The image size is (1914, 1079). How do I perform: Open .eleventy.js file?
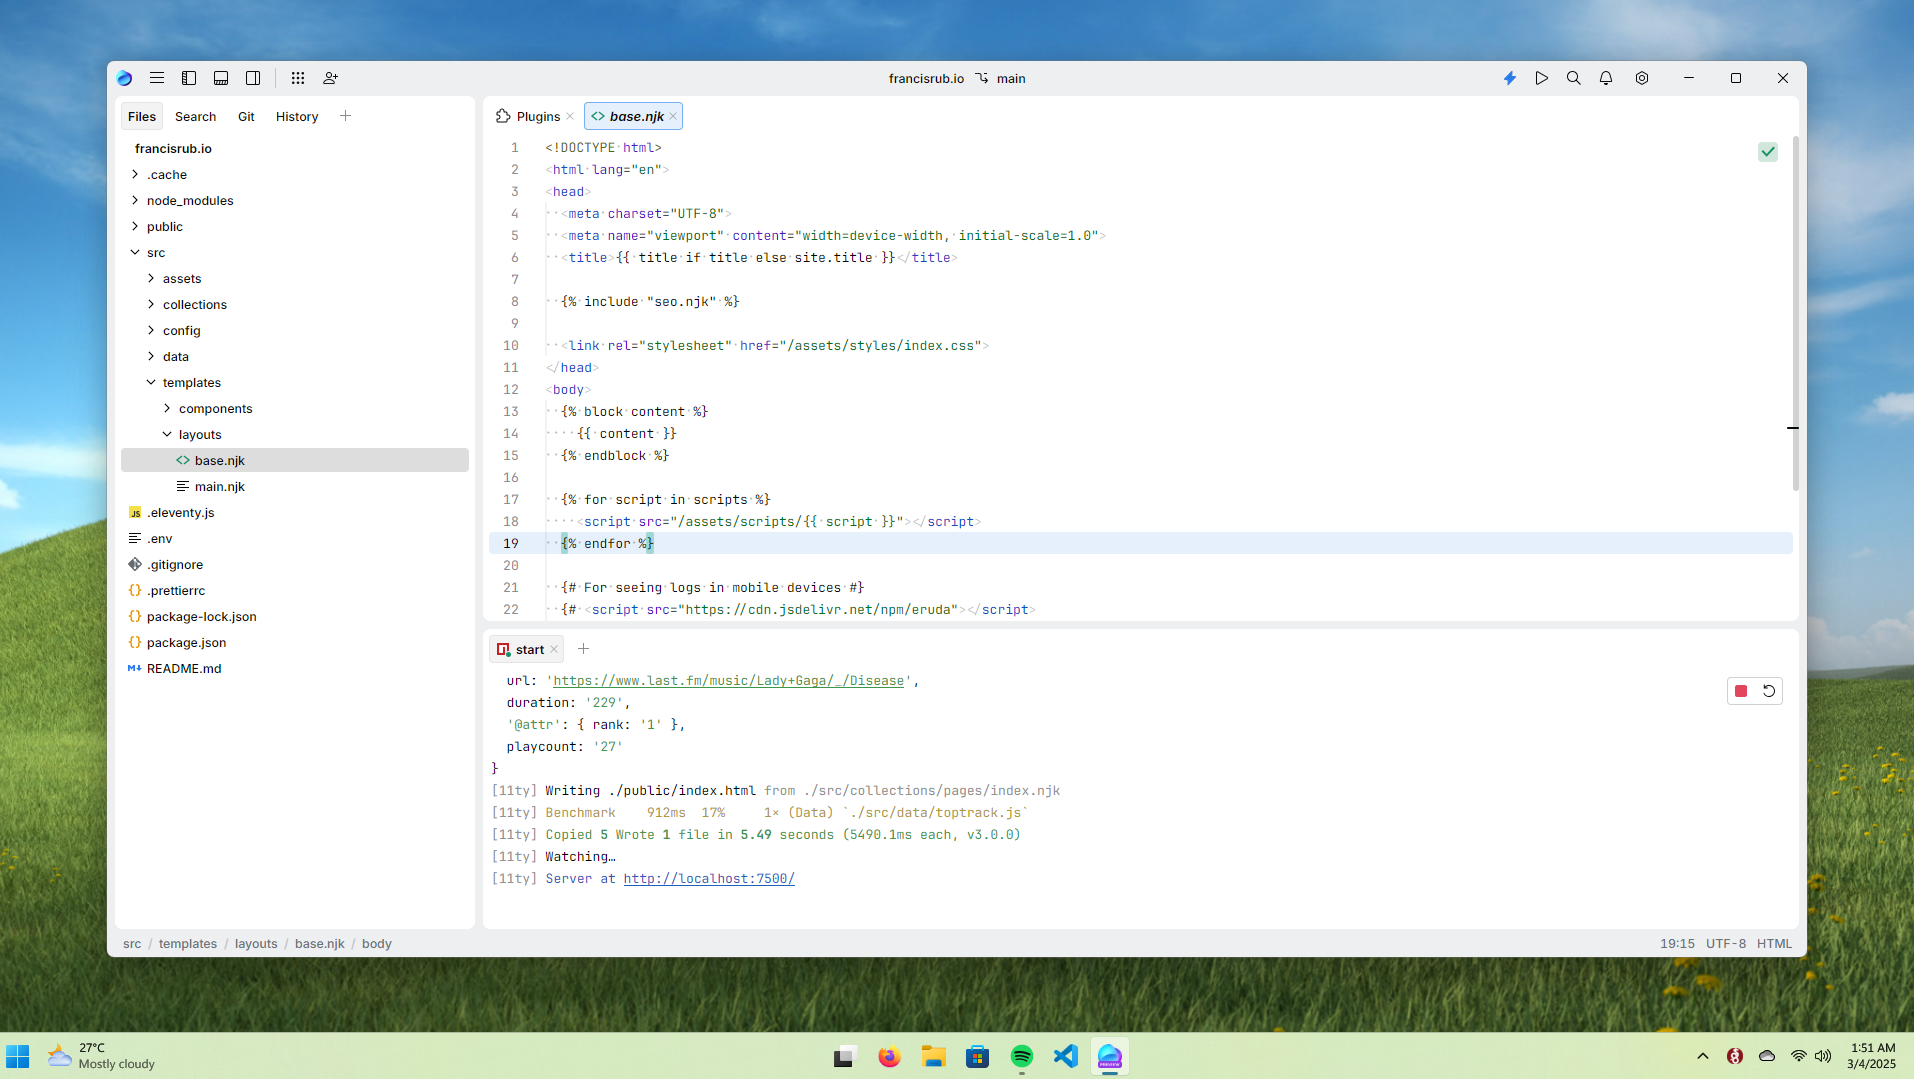point(295,512)
